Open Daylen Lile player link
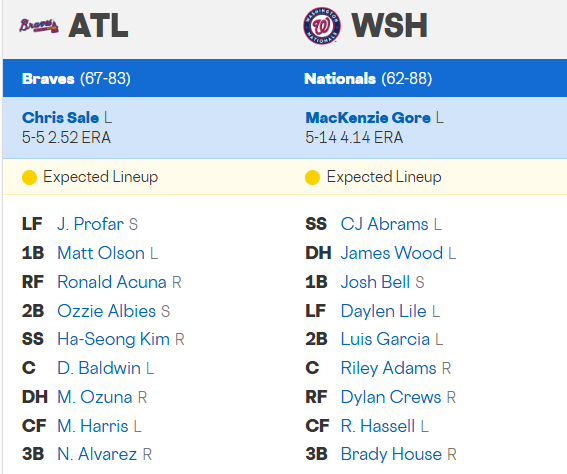Screen dimensions: 567x474 (383, 311)
